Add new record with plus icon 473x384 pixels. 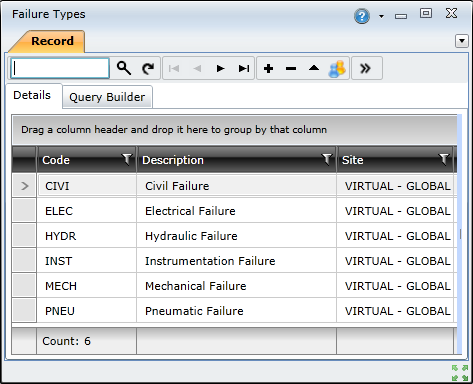[x=268, y=69]
